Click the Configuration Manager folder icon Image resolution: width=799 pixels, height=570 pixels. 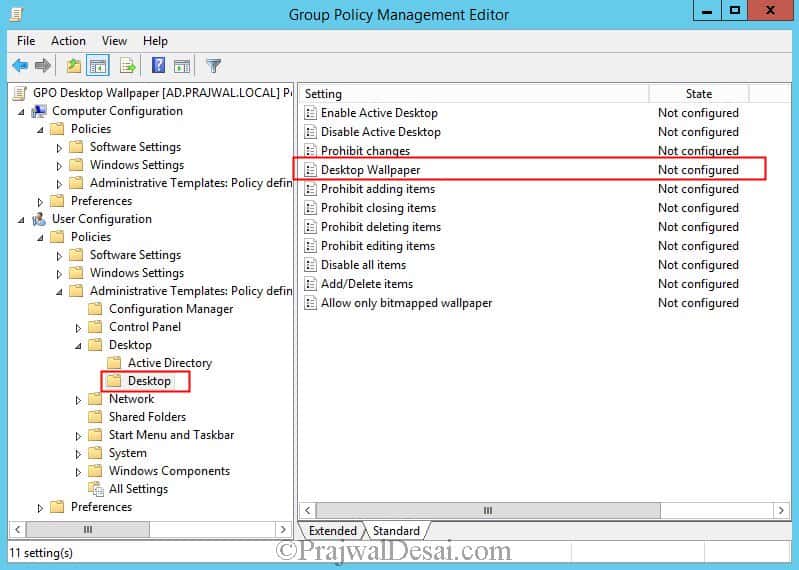pos(95,309)
